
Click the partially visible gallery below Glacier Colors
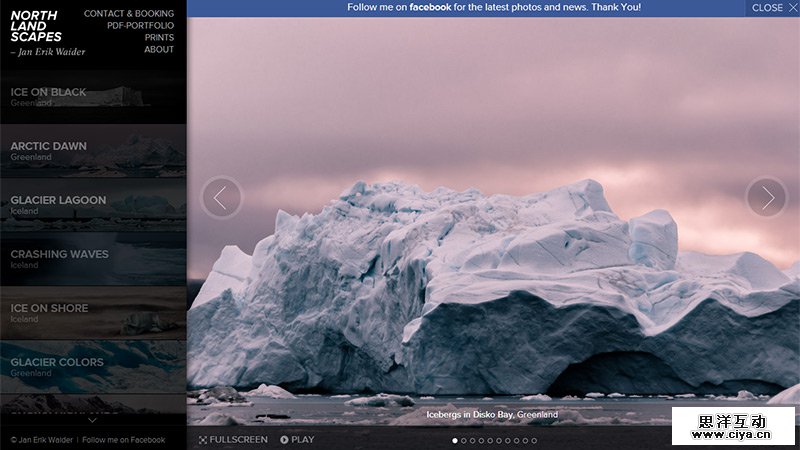[x=93, y=404]
